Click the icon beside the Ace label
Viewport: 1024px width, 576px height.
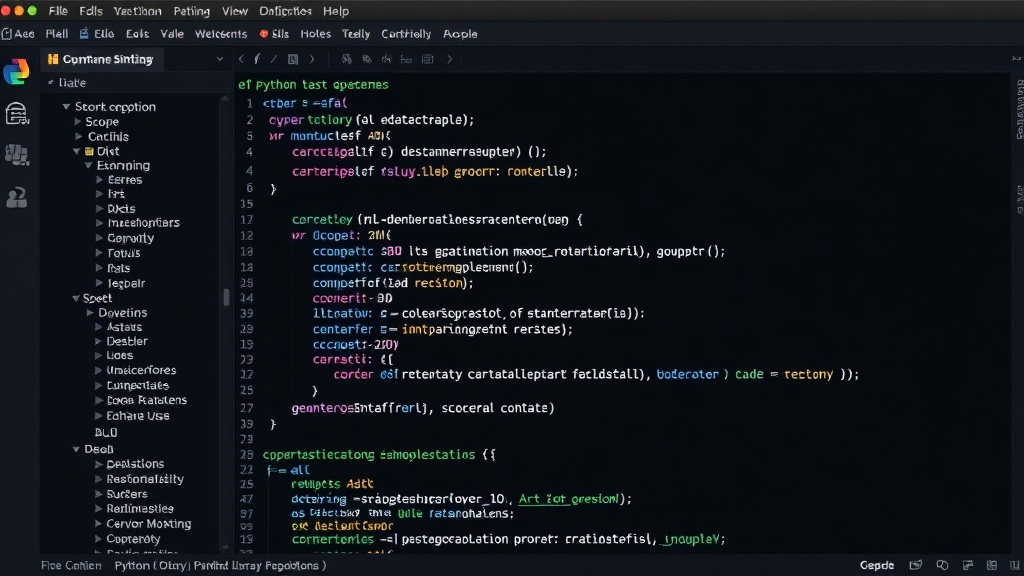[x=7, y=34]
